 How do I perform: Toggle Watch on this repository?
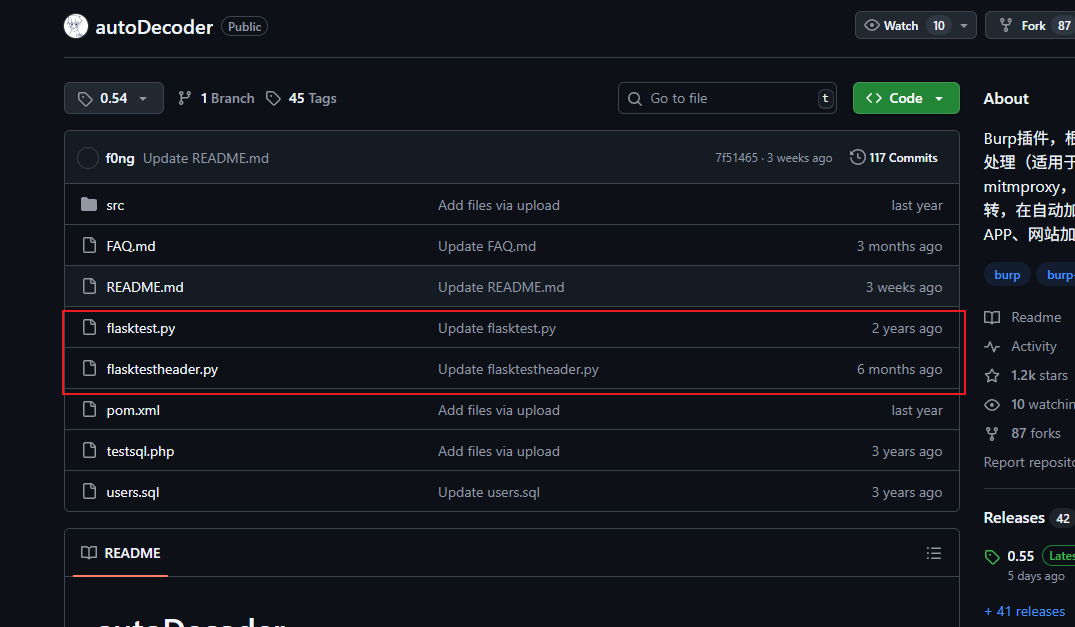[x=903, y=25]
